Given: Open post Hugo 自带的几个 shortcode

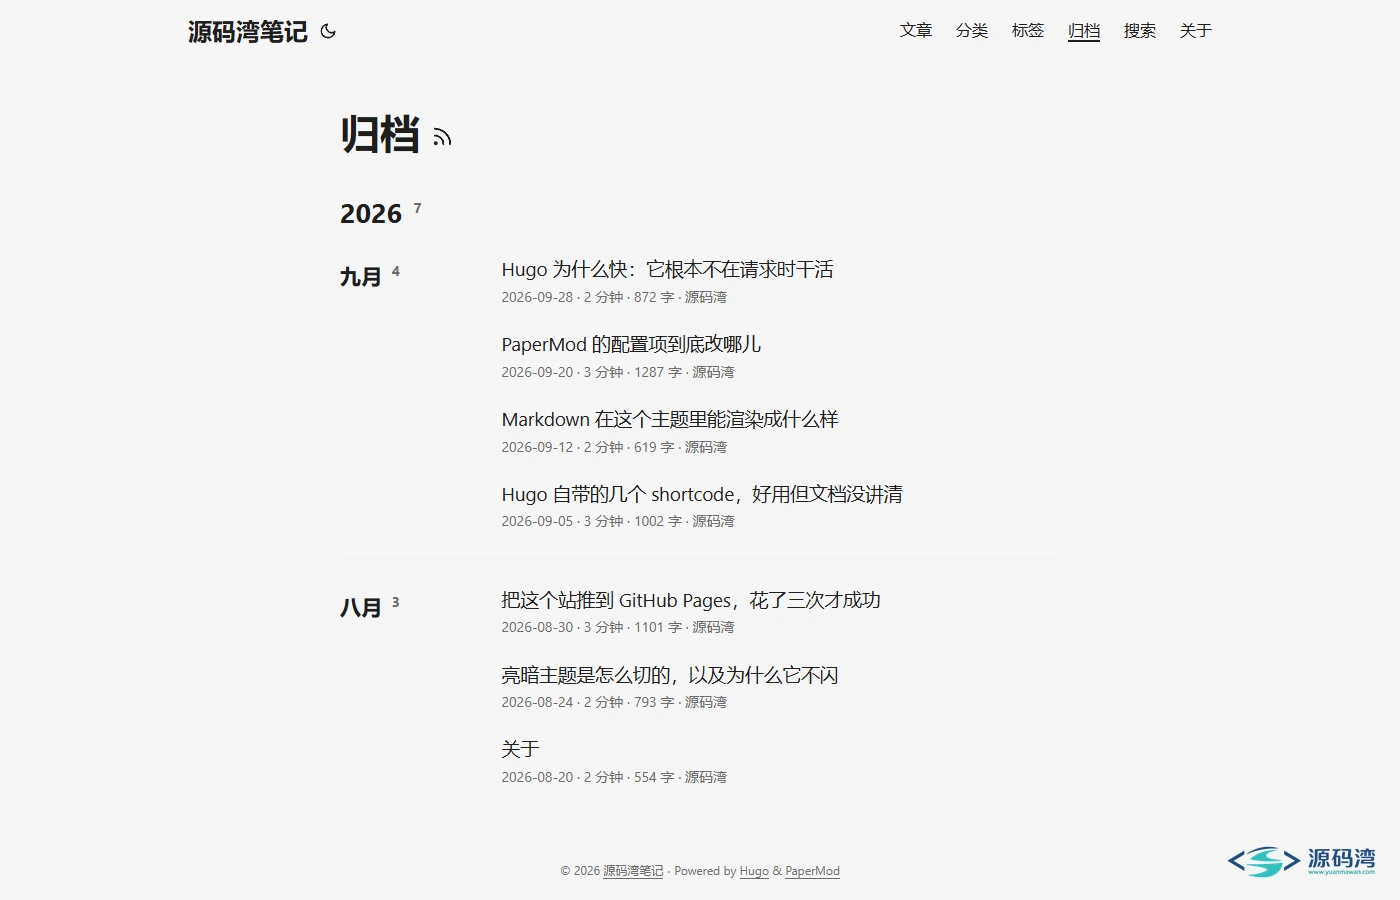Looking at the screenshot, I should pos(702,494).
